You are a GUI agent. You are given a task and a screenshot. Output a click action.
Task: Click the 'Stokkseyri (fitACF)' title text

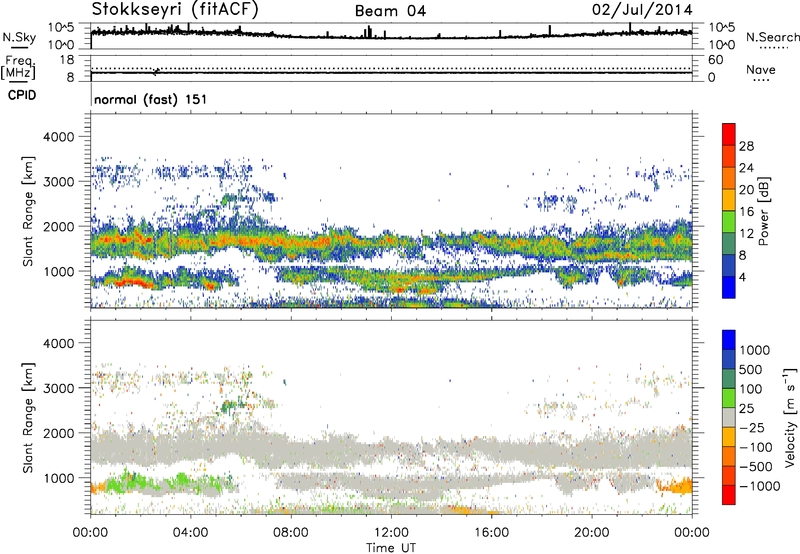[175, 9]
